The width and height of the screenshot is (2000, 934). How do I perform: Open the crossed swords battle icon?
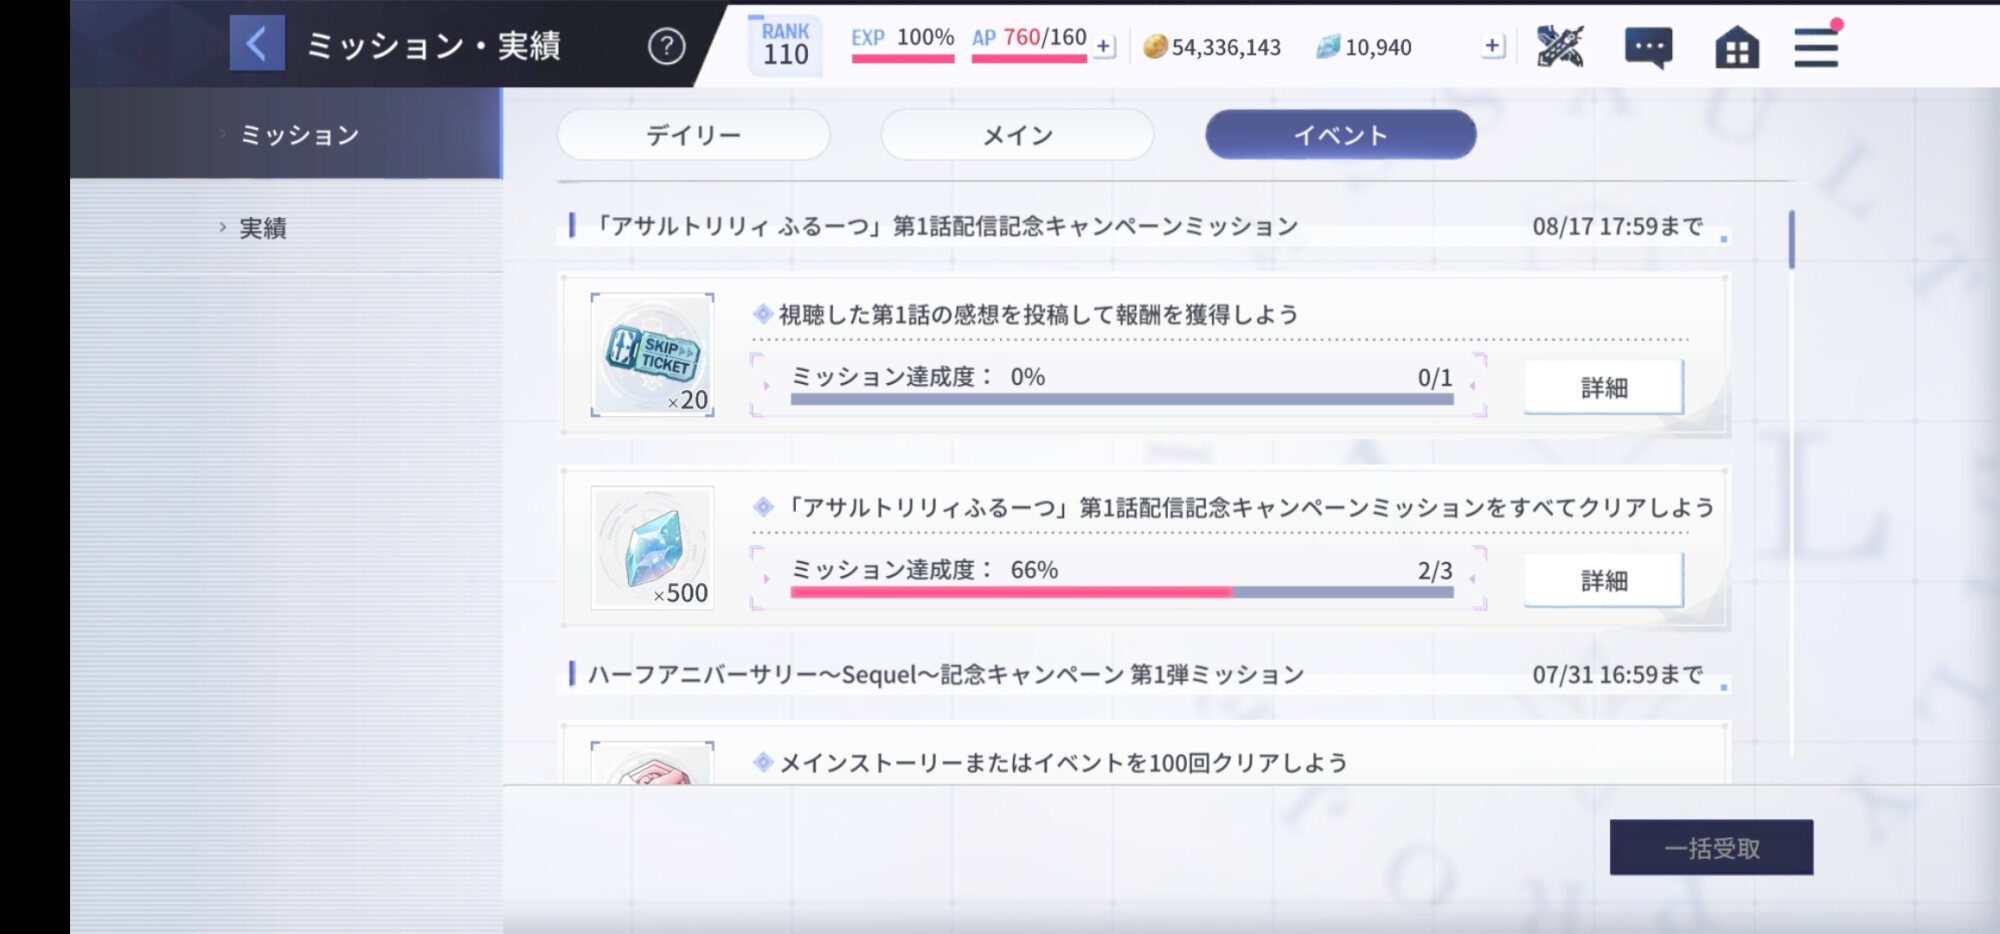[1560, 46]
